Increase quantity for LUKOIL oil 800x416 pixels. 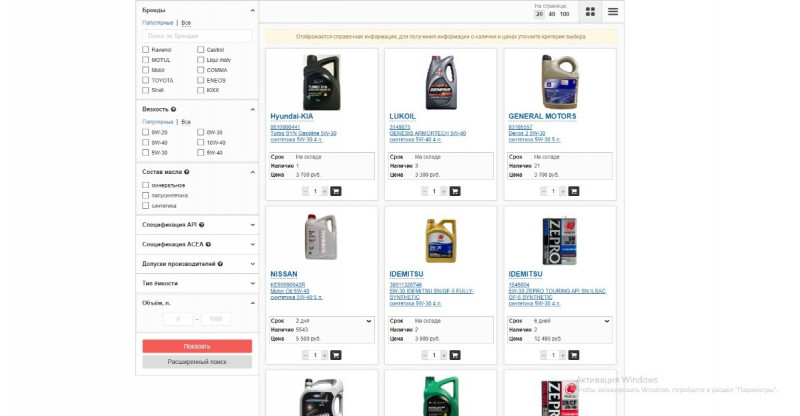pos(444,191)
